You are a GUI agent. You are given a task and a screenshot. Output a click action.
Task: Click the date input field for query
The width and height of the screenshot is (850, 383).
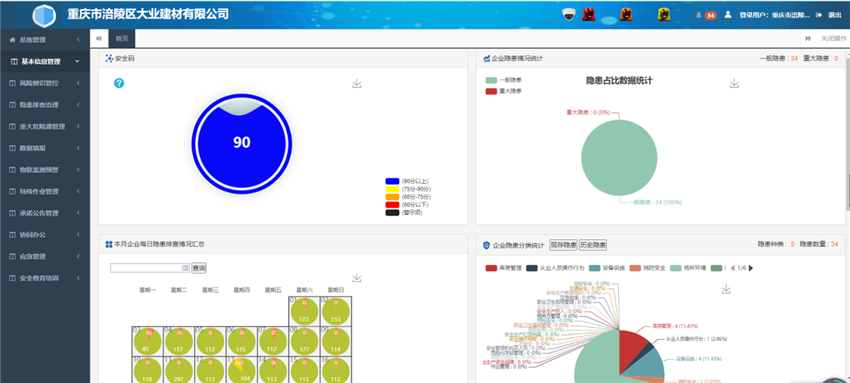coord(150,268)
